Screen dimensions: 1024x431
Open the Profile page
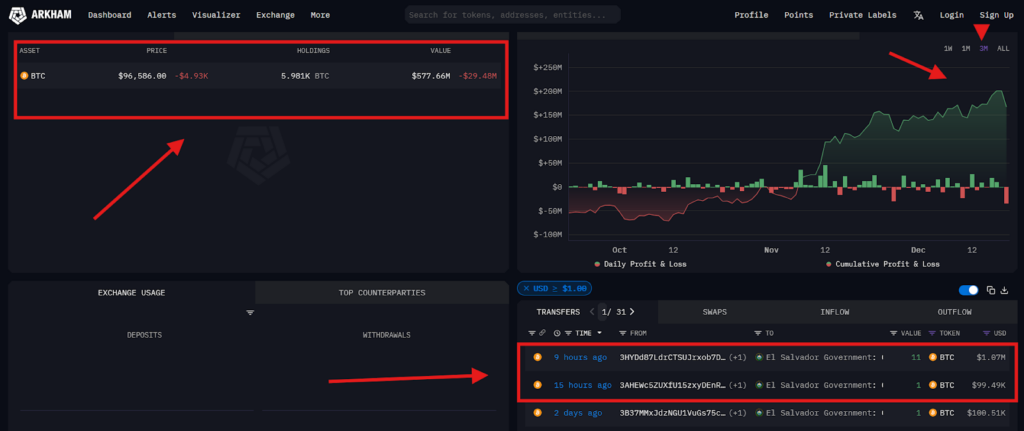pos(751,15)
